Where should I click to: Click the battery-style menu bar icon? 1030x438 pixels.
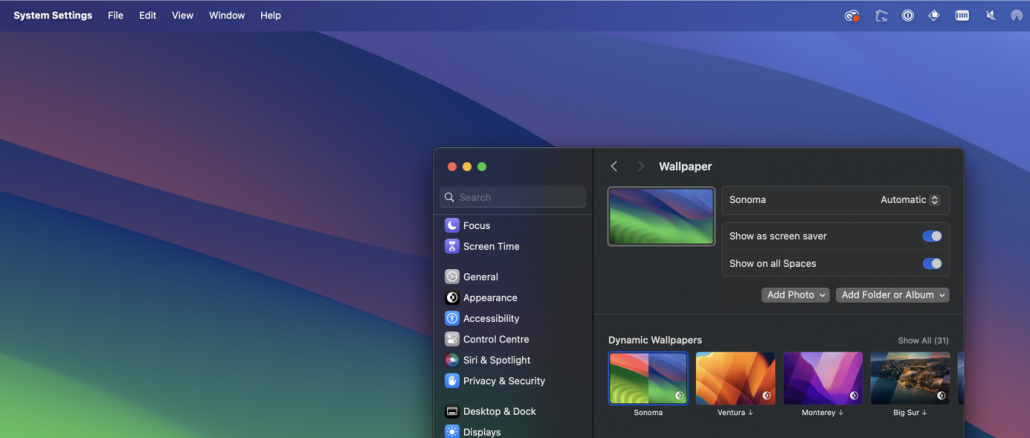tap(962, 16)
